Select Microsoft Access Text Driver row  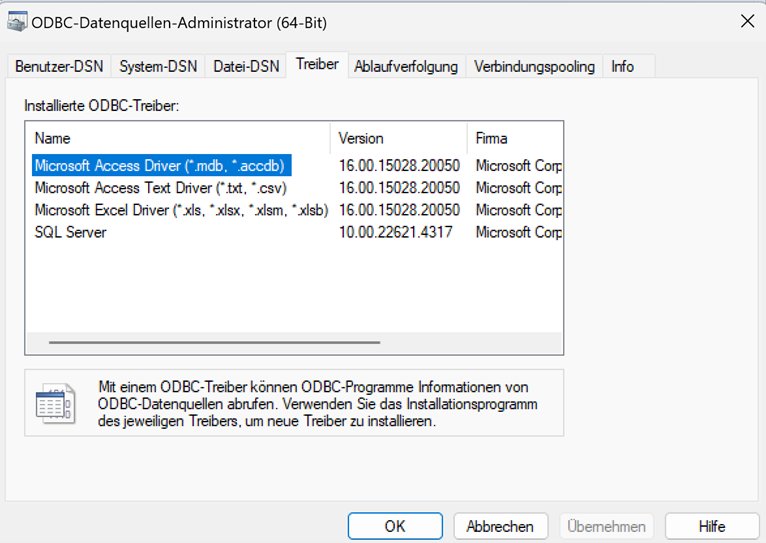point(161,188)
